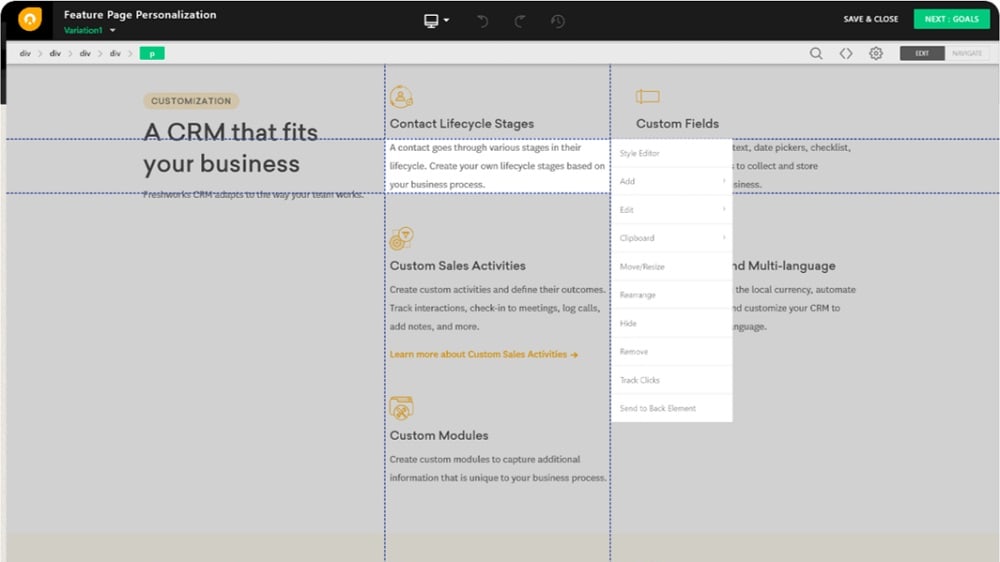Image resolution: width=1000 pixels, height=562 pixels.
Task: Click the Feature Page Personalization title
Action: coord(140,15)
